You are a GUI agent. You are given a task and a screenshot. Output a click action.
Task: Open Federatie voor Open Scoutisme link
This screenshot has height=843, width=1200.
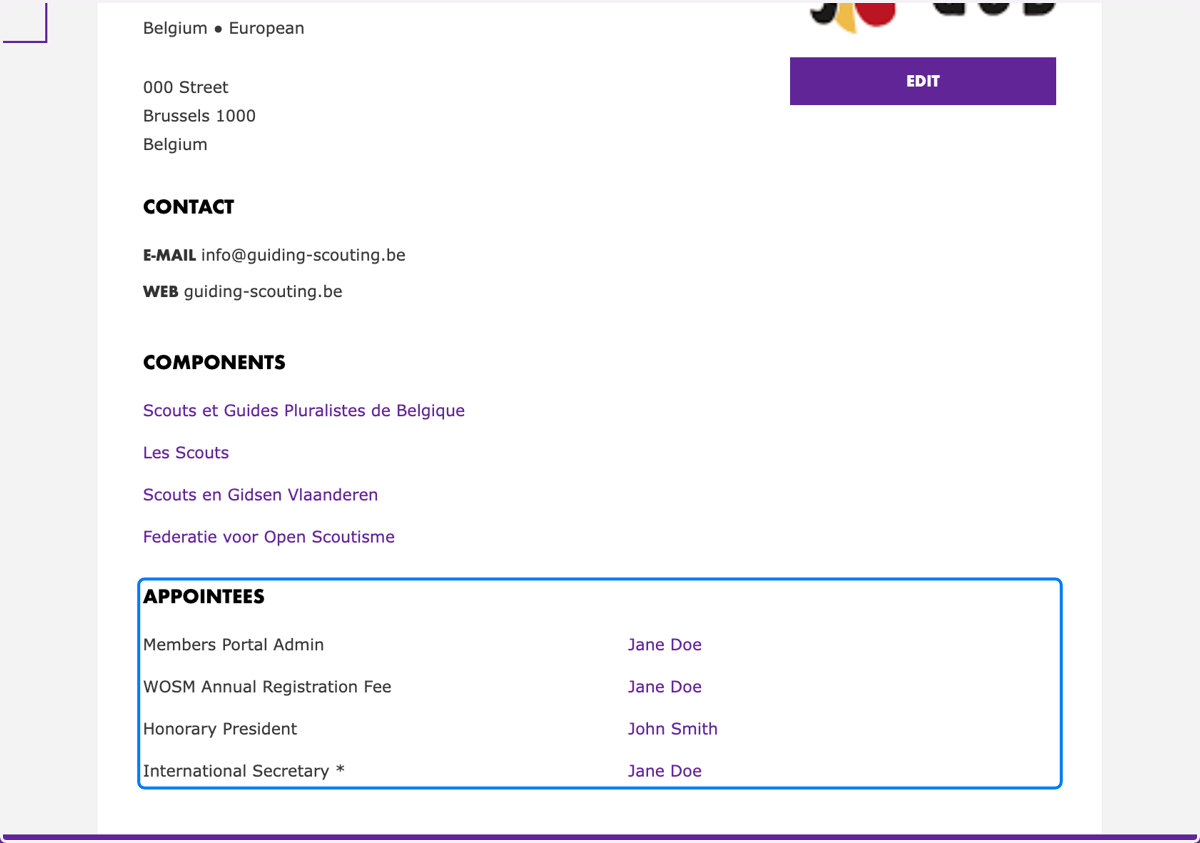coord(269,537)
